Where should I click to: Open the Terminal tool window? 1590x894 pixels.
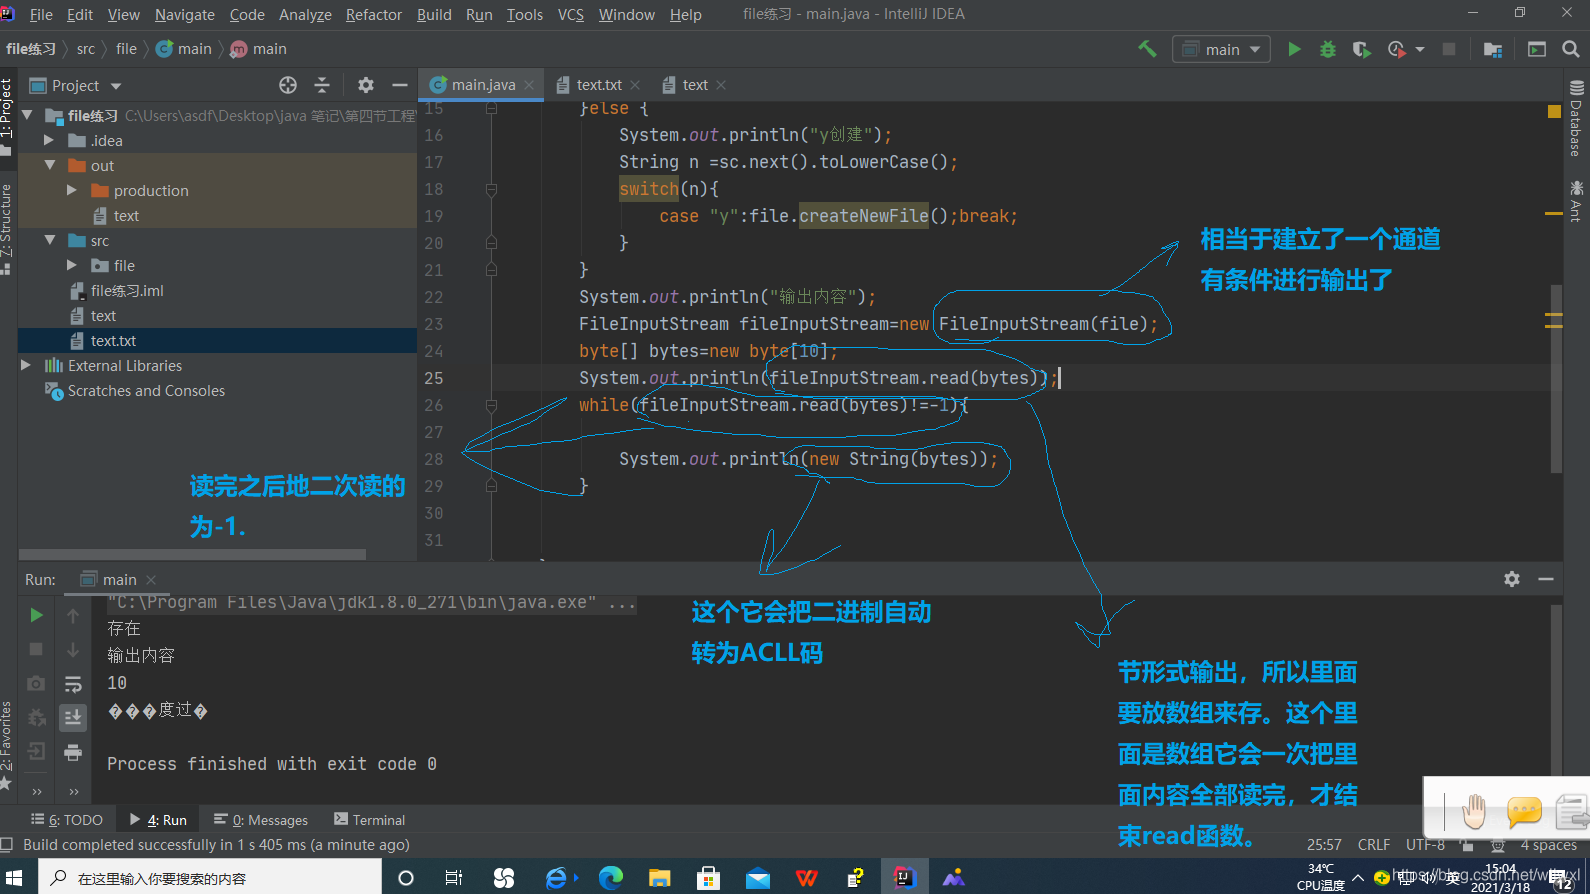pyautogui.click(x=369, y=820)
